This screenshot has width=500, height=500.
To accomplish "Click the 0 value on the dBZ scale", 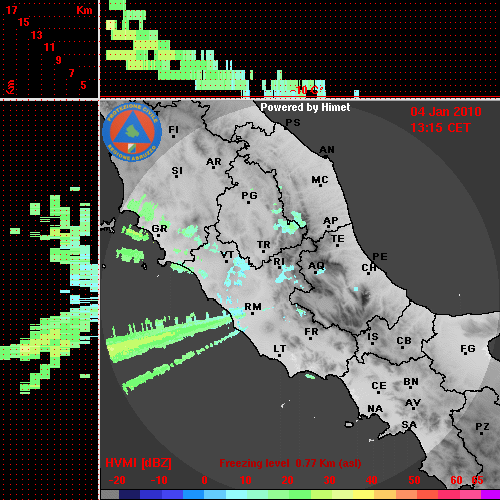I will pos(204,480).
